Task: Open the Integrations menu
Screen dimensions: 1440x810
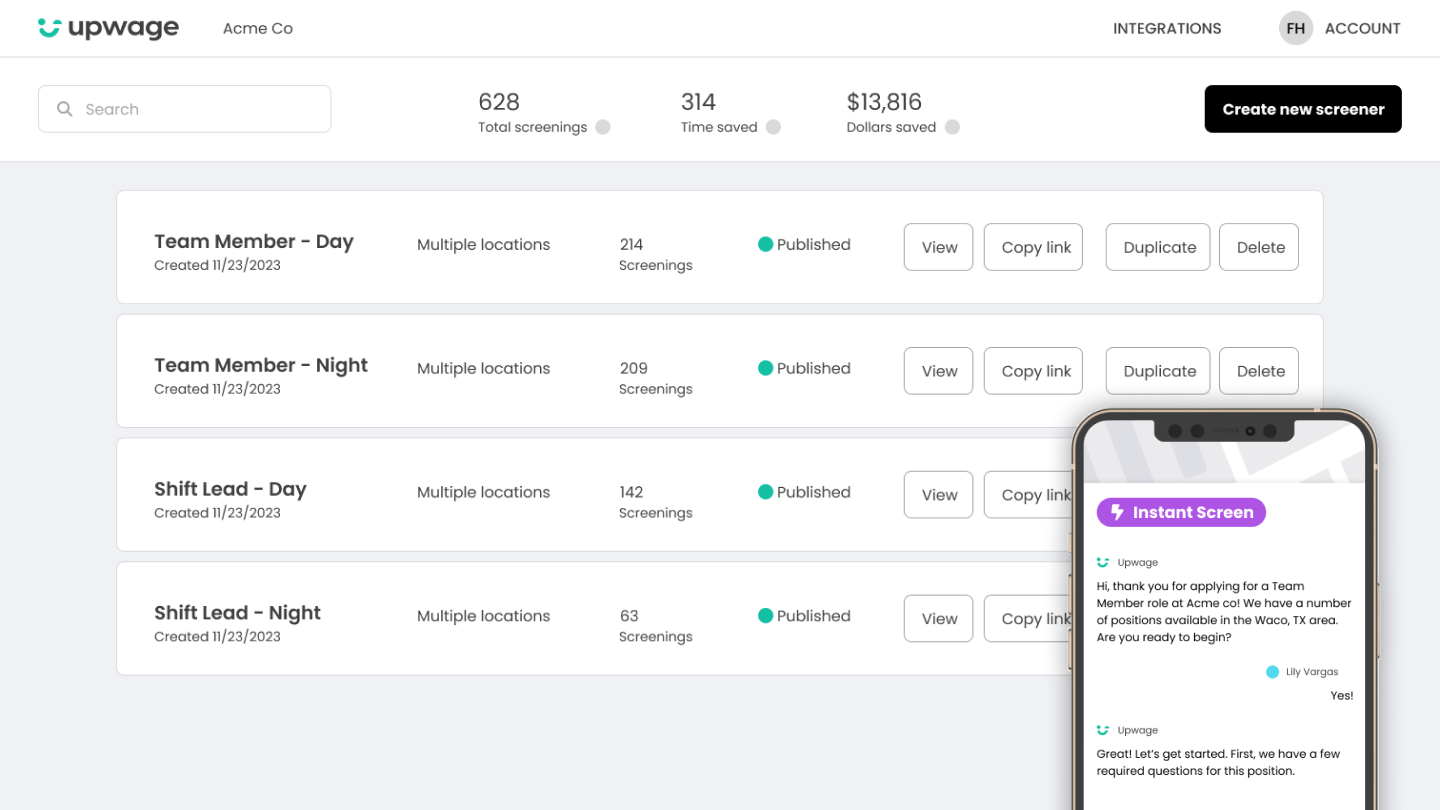Action: 1167,28
